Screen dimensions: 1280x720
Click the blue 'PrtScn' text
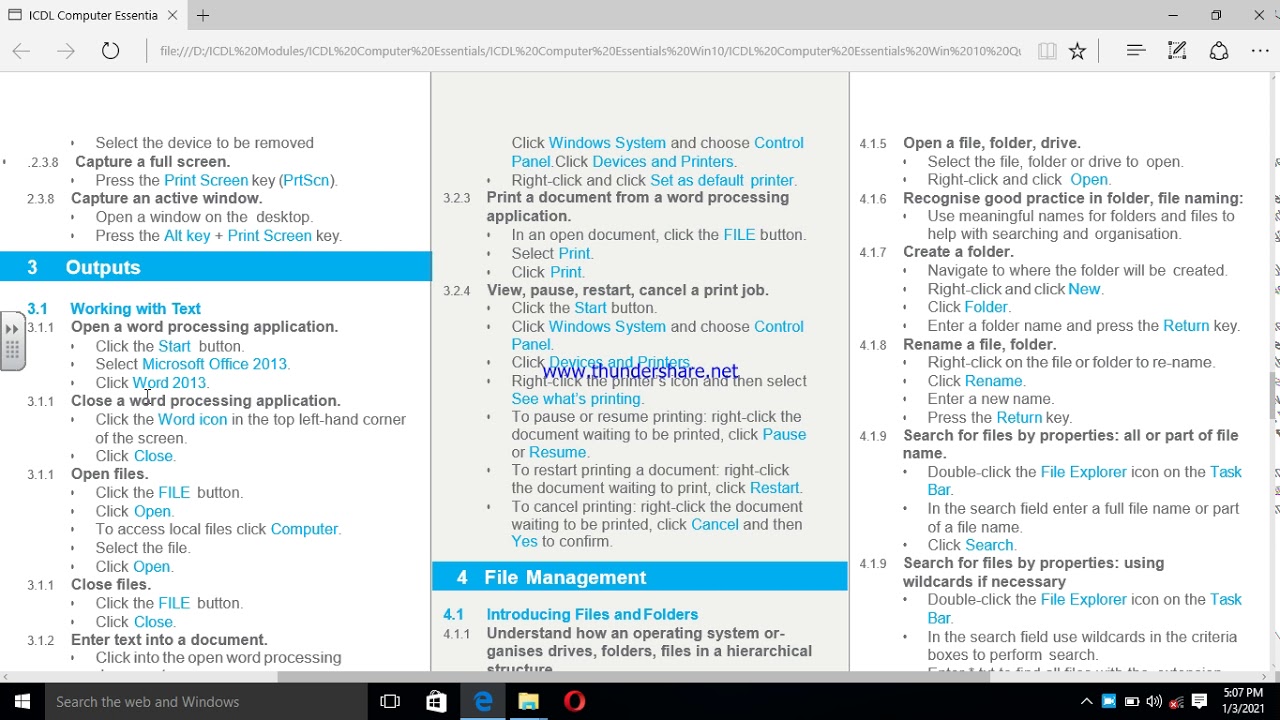pos(305,180)
